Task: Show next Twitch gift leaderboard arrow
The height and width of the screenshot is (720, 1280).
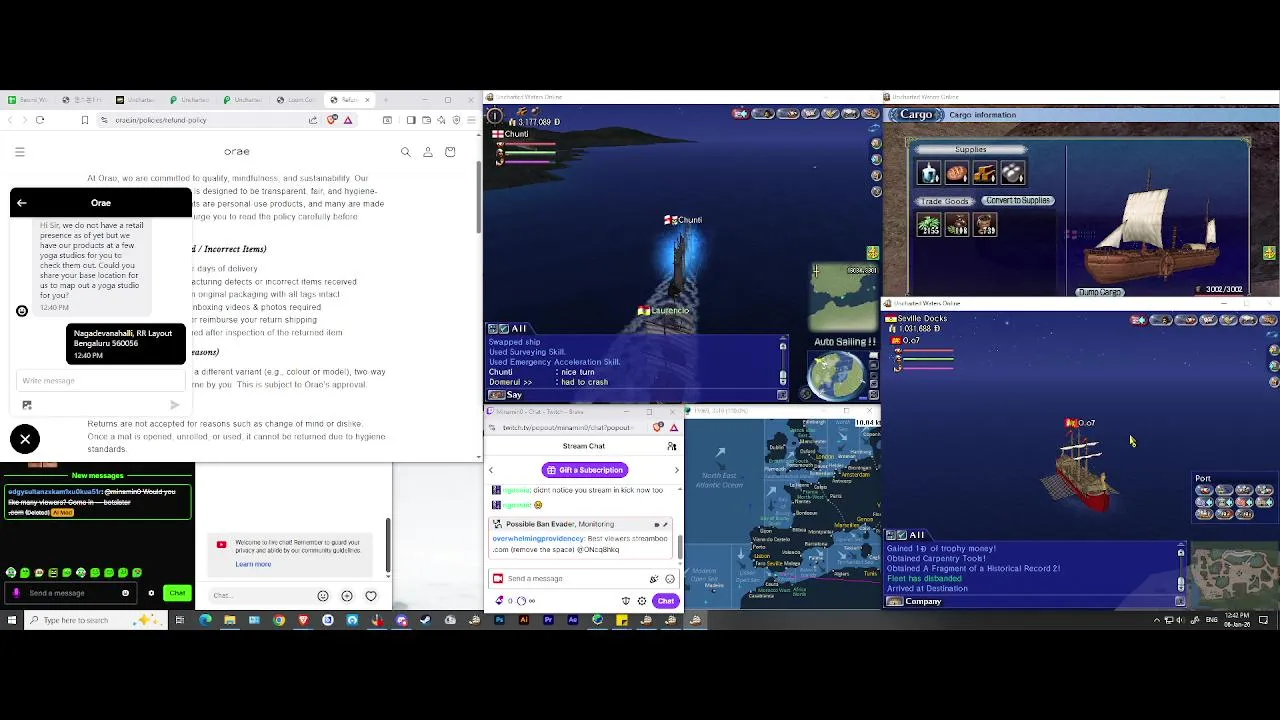Action: click(676, 470)
